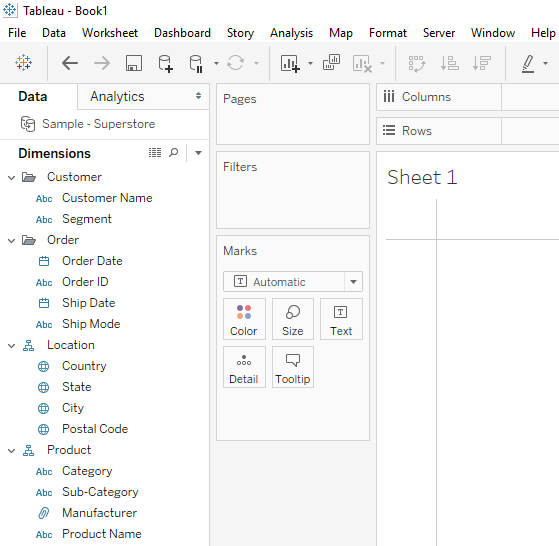Click the new worksheet icon
The height and width of the screenshot is (546, 559).
coord(290,63)
